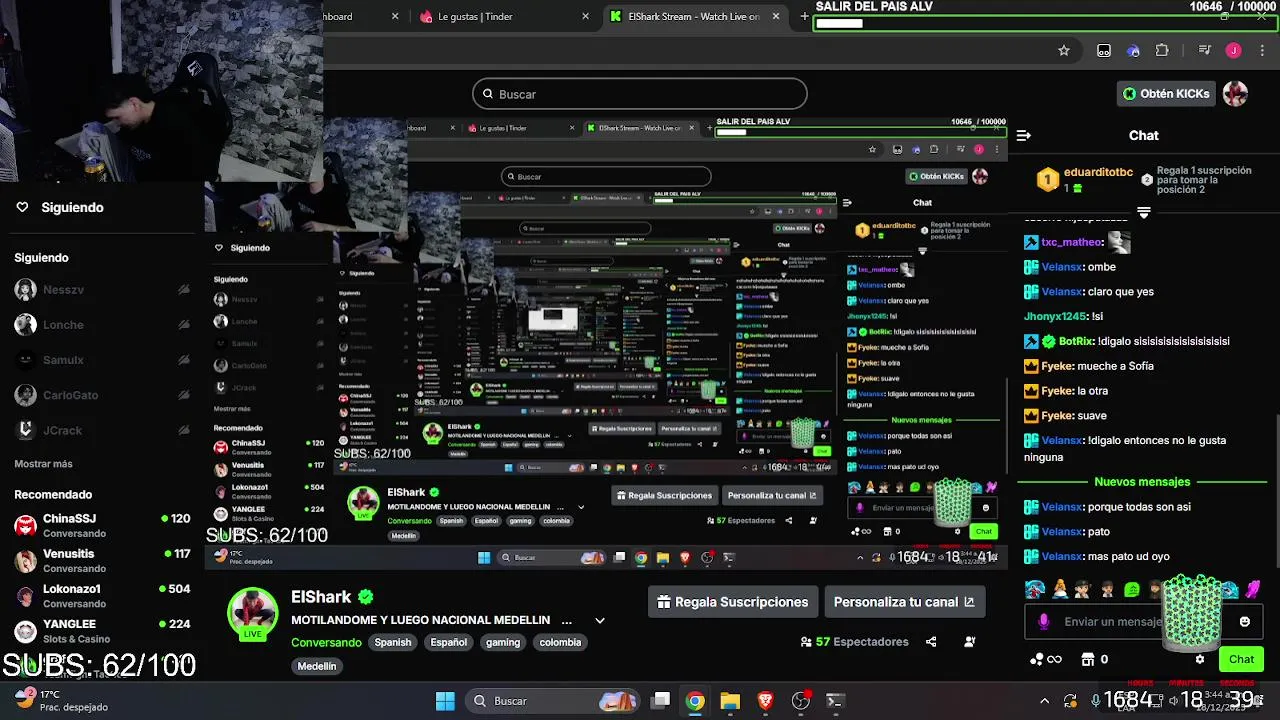Screen dimensions: 1280x720
Task: Focus Enviar un mensaje chat input
Action: pos(1143,621)
